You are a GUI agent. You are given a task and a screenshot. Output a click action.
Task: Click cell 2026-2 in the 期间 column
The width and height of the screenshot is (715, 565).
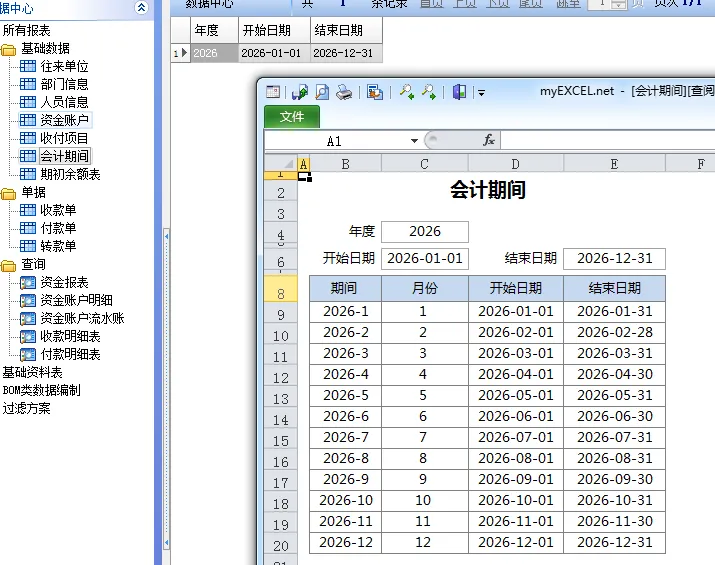point(345,332)
